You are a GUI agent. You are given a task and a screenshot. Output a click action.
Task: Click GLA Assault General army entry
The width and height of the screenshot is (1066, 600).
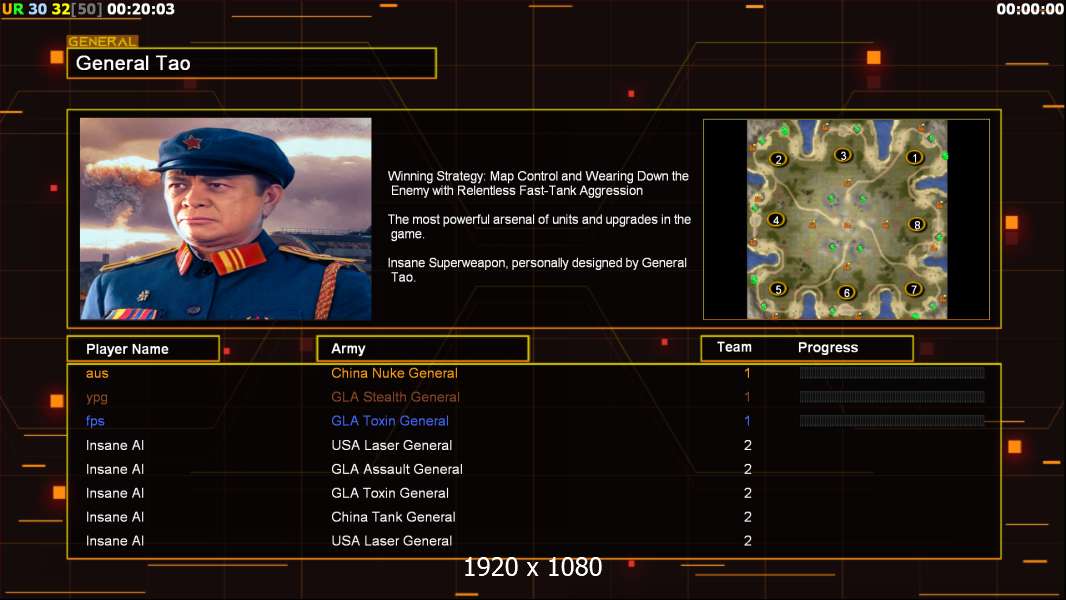[x=397, y=469]
